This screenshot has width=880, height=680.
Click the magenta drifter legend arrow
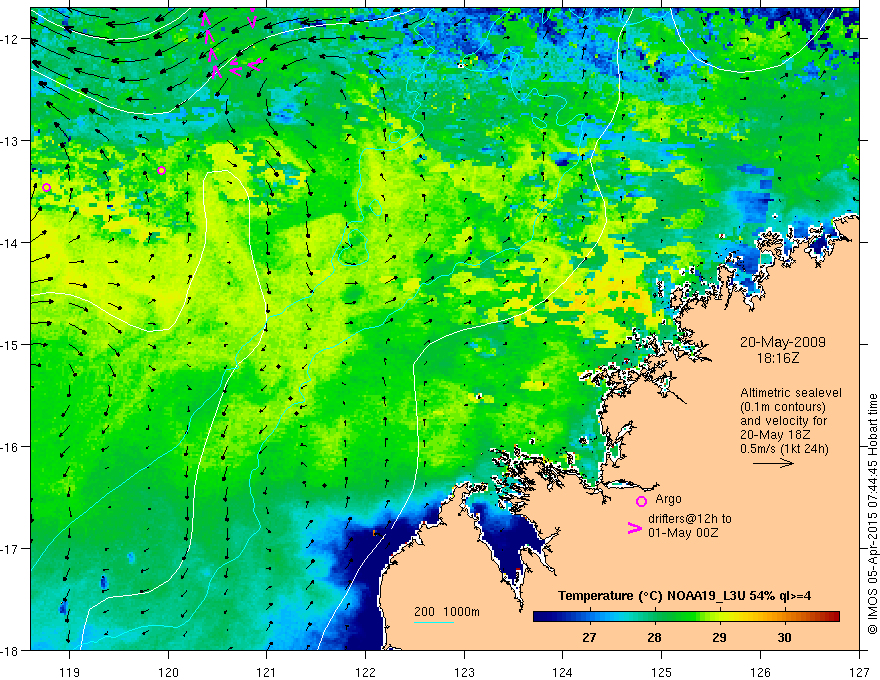[635, 528]
